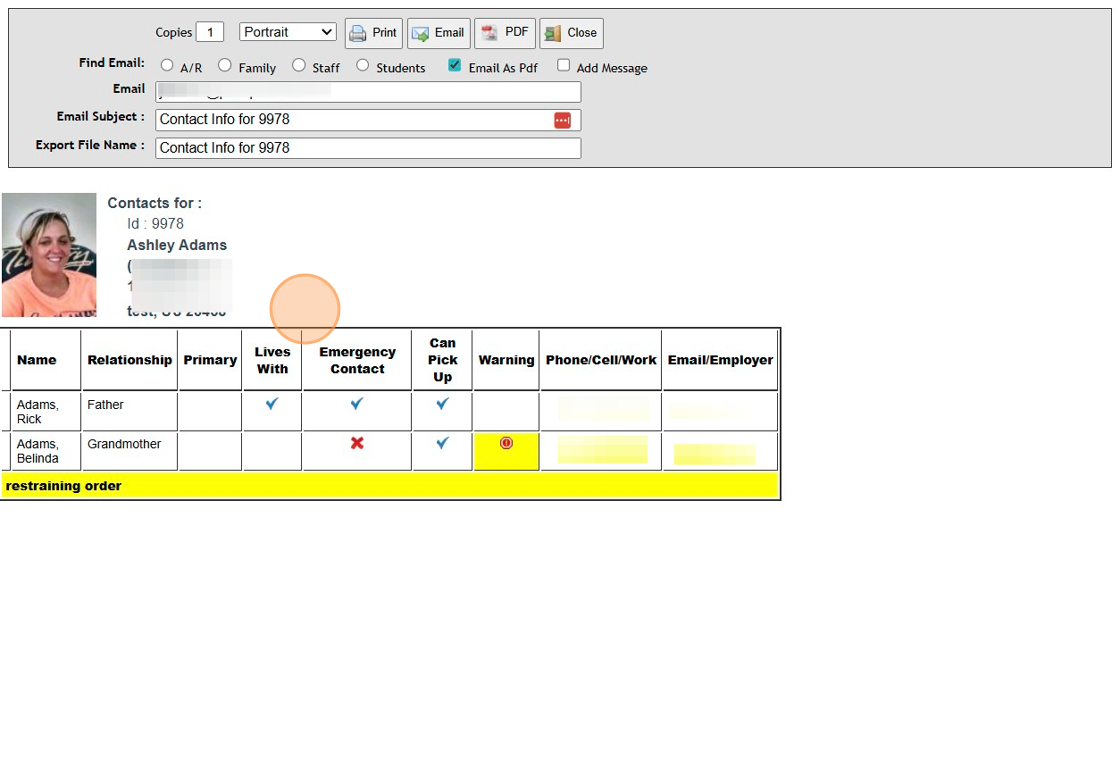Click Belinda's red X Emergency Contact icon
This screenshot has height=760, width=1120.
click(x=357, y=444)
